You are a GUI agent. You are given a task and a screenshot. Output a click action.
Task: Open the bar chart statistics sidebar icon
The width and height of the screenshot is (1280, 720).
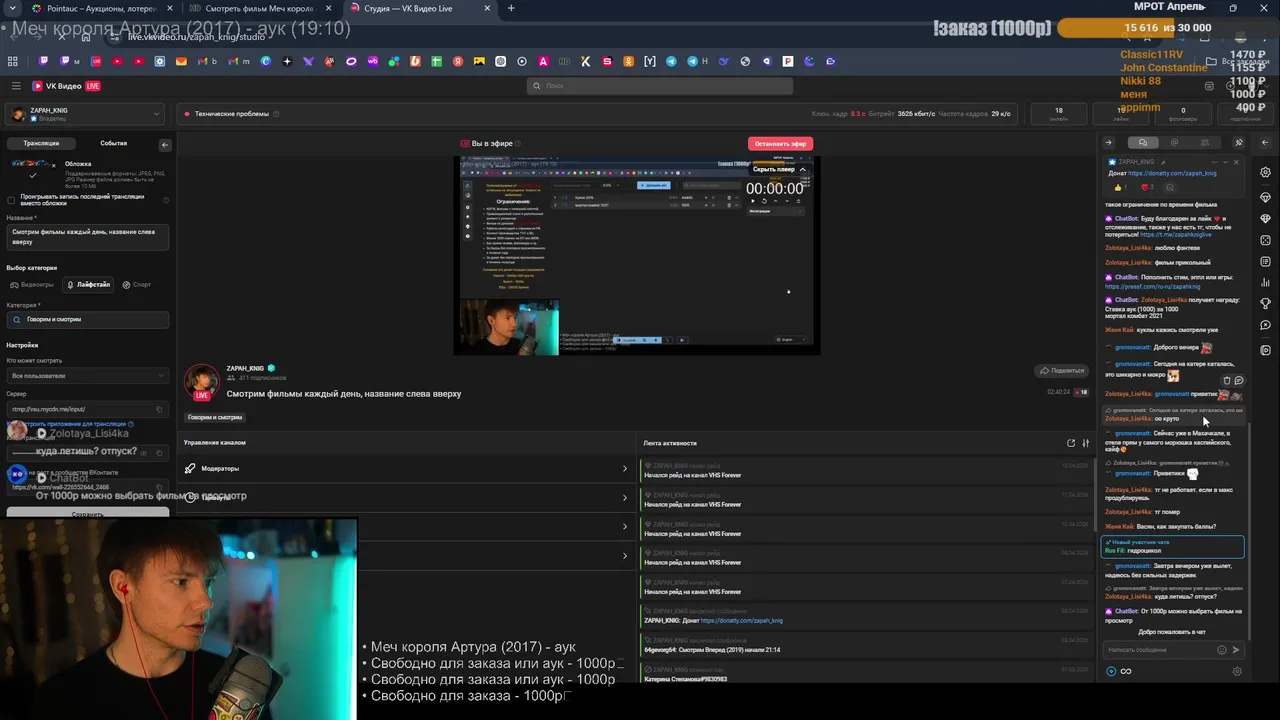click(x=1265, y=284)
